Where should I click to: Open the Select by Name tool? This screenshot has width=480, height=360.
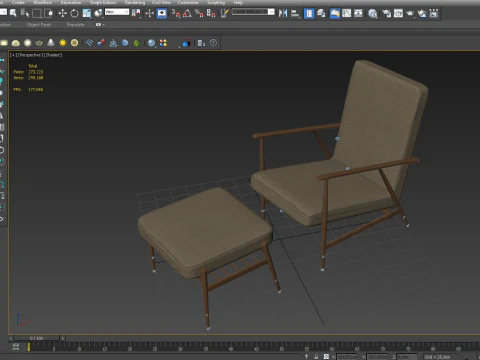[25, 13]
